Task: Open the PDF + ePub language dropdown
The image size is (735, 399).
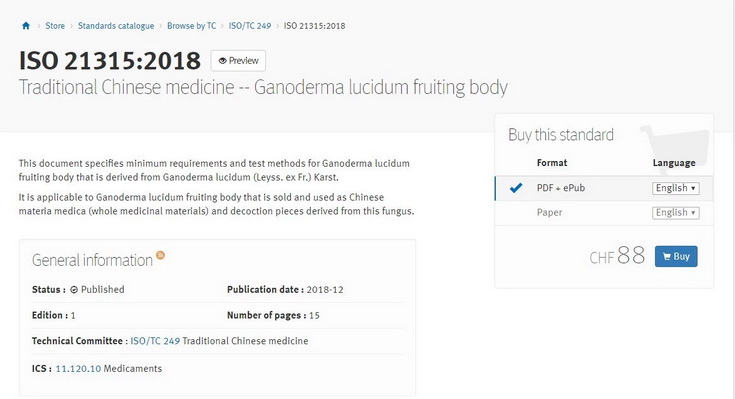Action: (675, 188)
